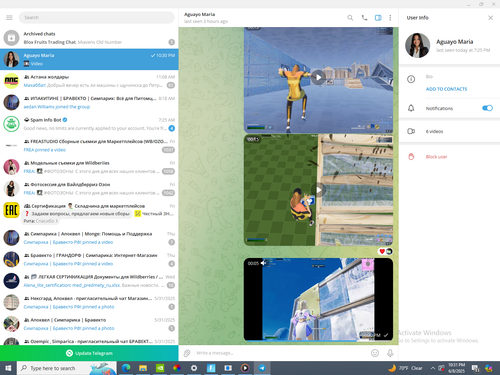Image resolution: width=500 pixels, height=375 pixels.
Task: Click ADD TO CONTACTS link
Action: pos(446,89)
